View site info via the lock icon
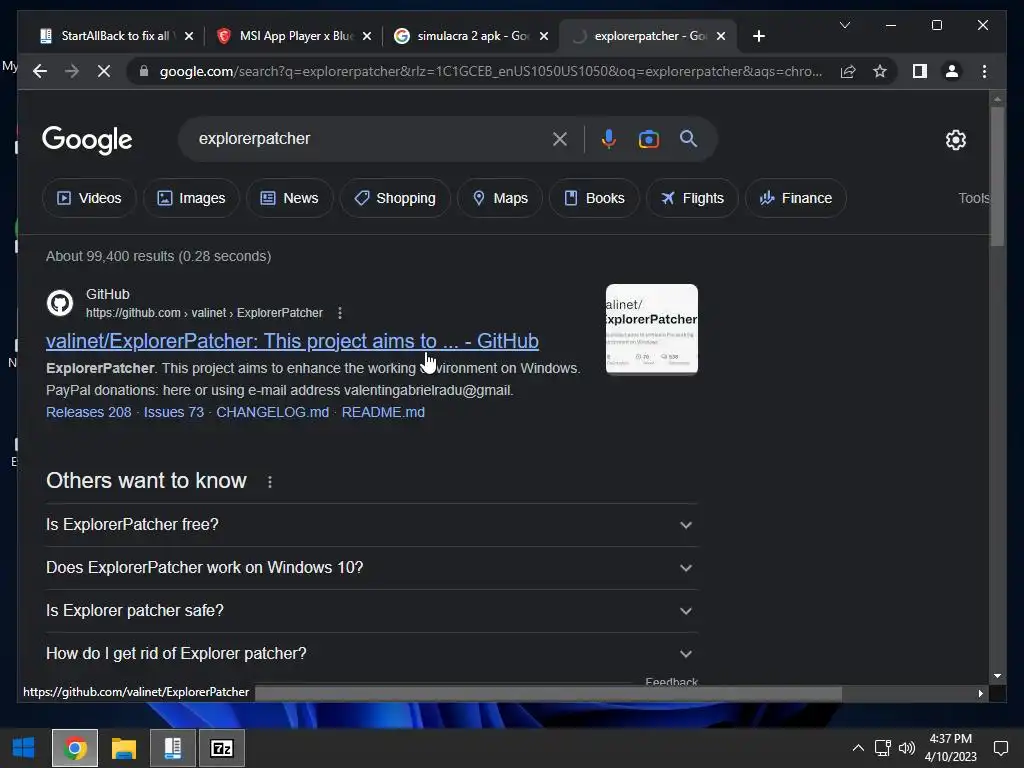 144,71
